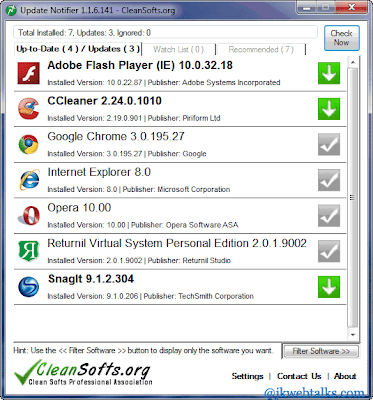Click the list scrollbar up arrow
The height and width of the screenshot is (400, 373).
353,62
